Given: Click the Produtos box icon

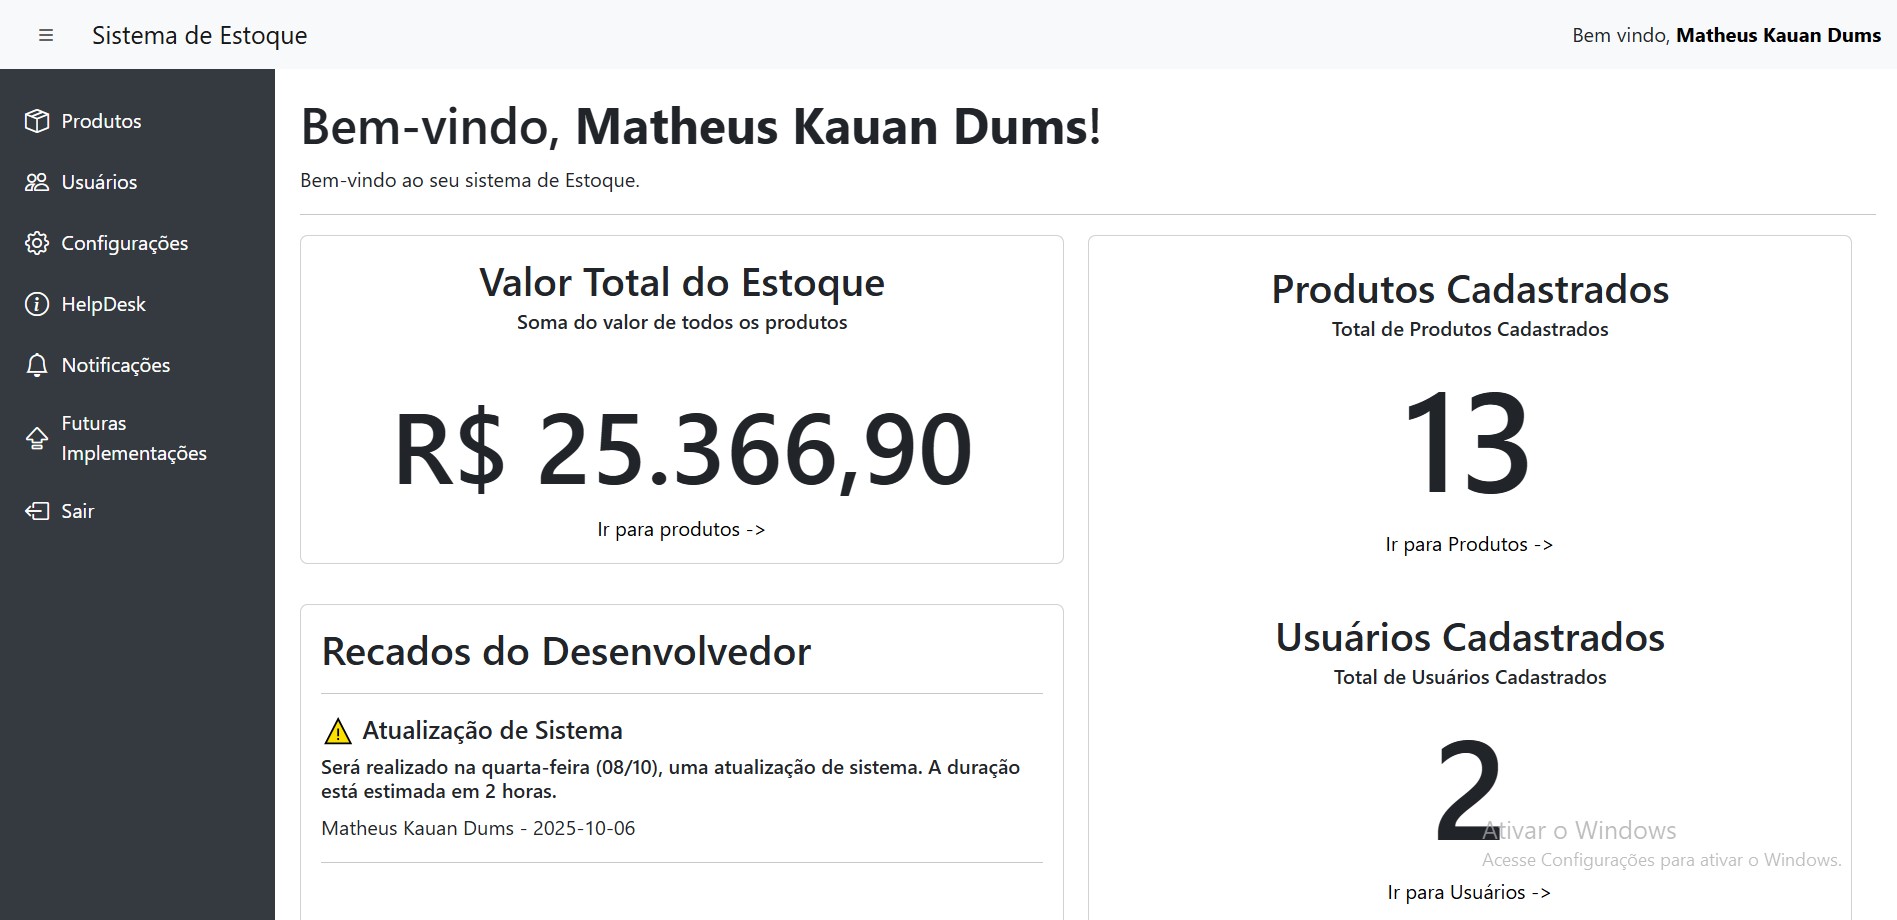Looking at the screenshot, I should (37, 121).
